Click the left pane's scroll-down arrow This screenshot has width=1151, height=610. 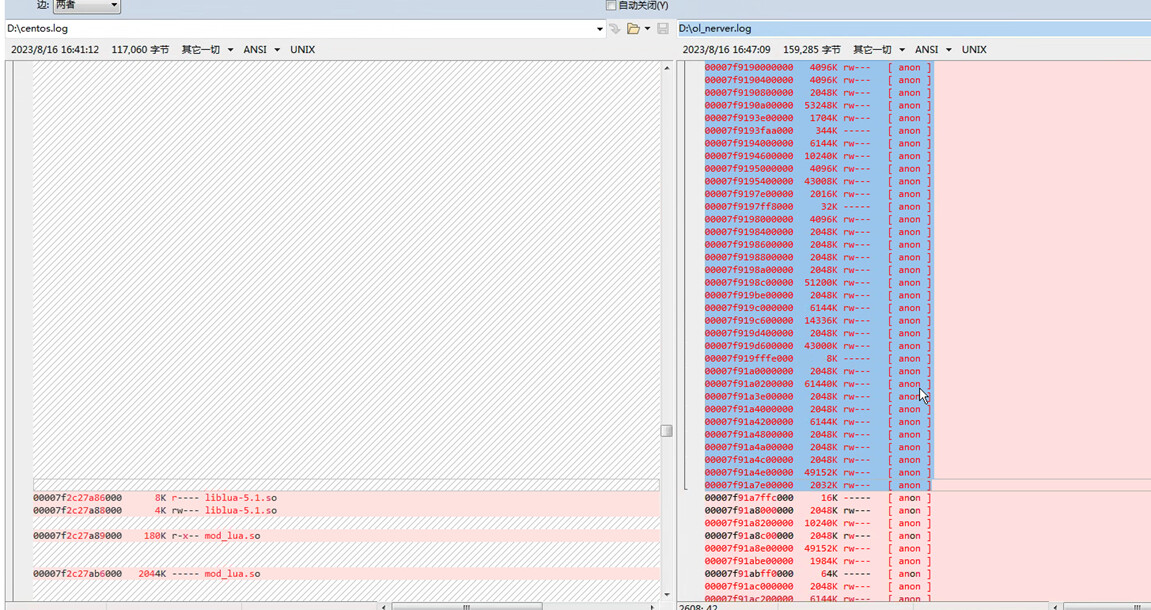pos(667,594)
